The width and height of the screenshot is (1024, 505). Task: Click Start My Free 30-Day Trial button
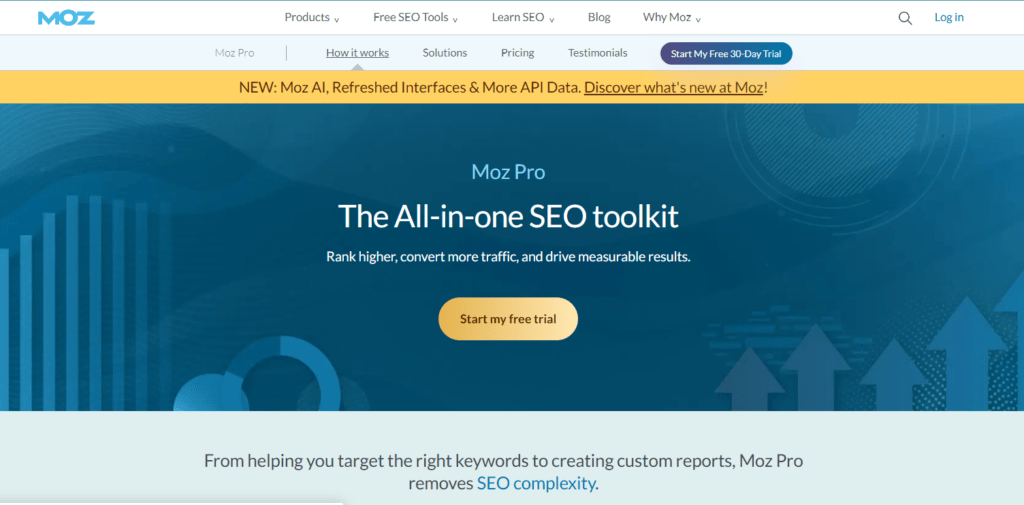tap(726, 53)
